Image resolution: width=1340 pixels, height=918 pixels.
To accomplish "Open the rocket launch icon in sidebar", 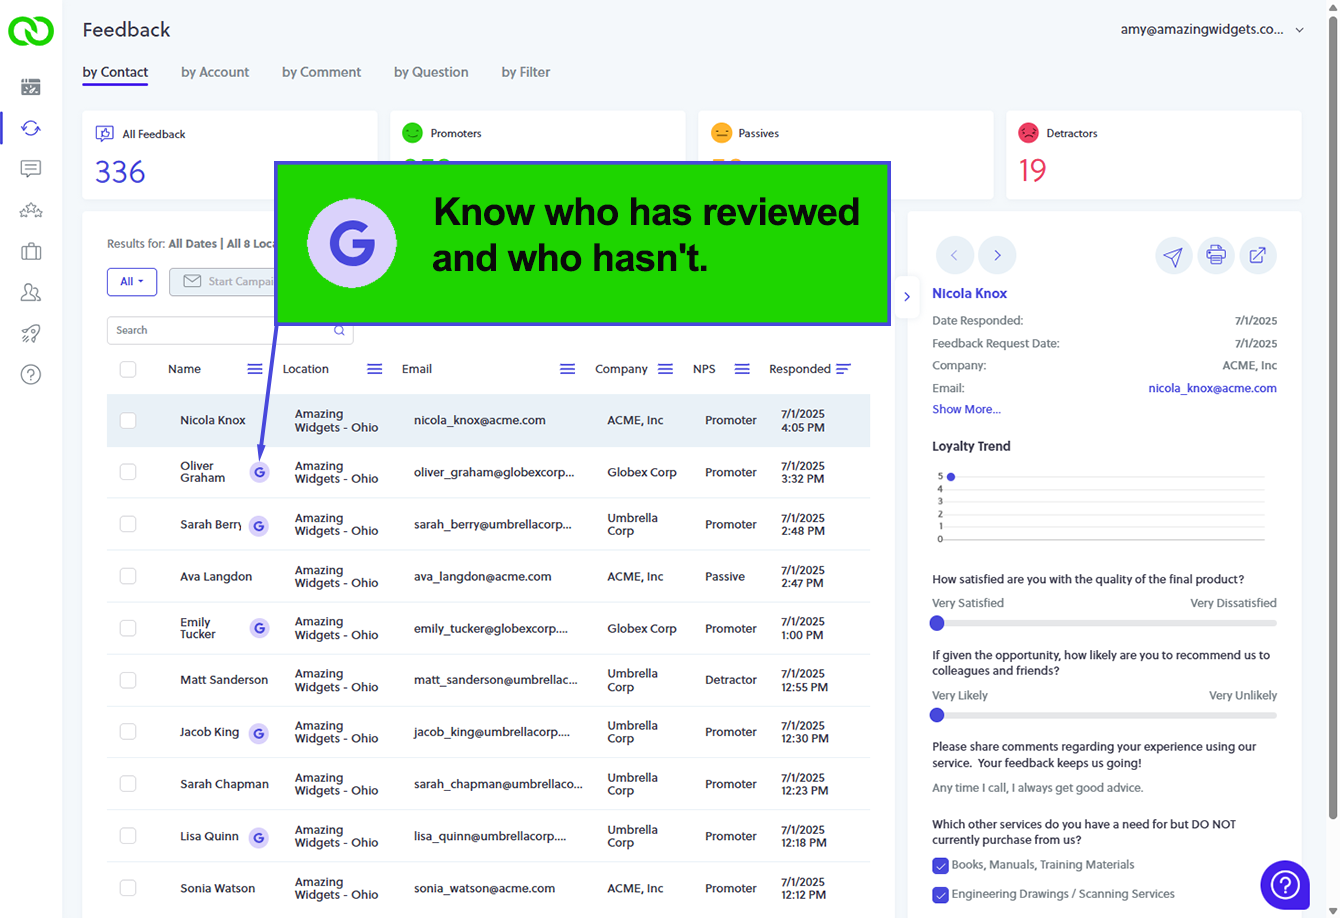I will click(31, 333).
